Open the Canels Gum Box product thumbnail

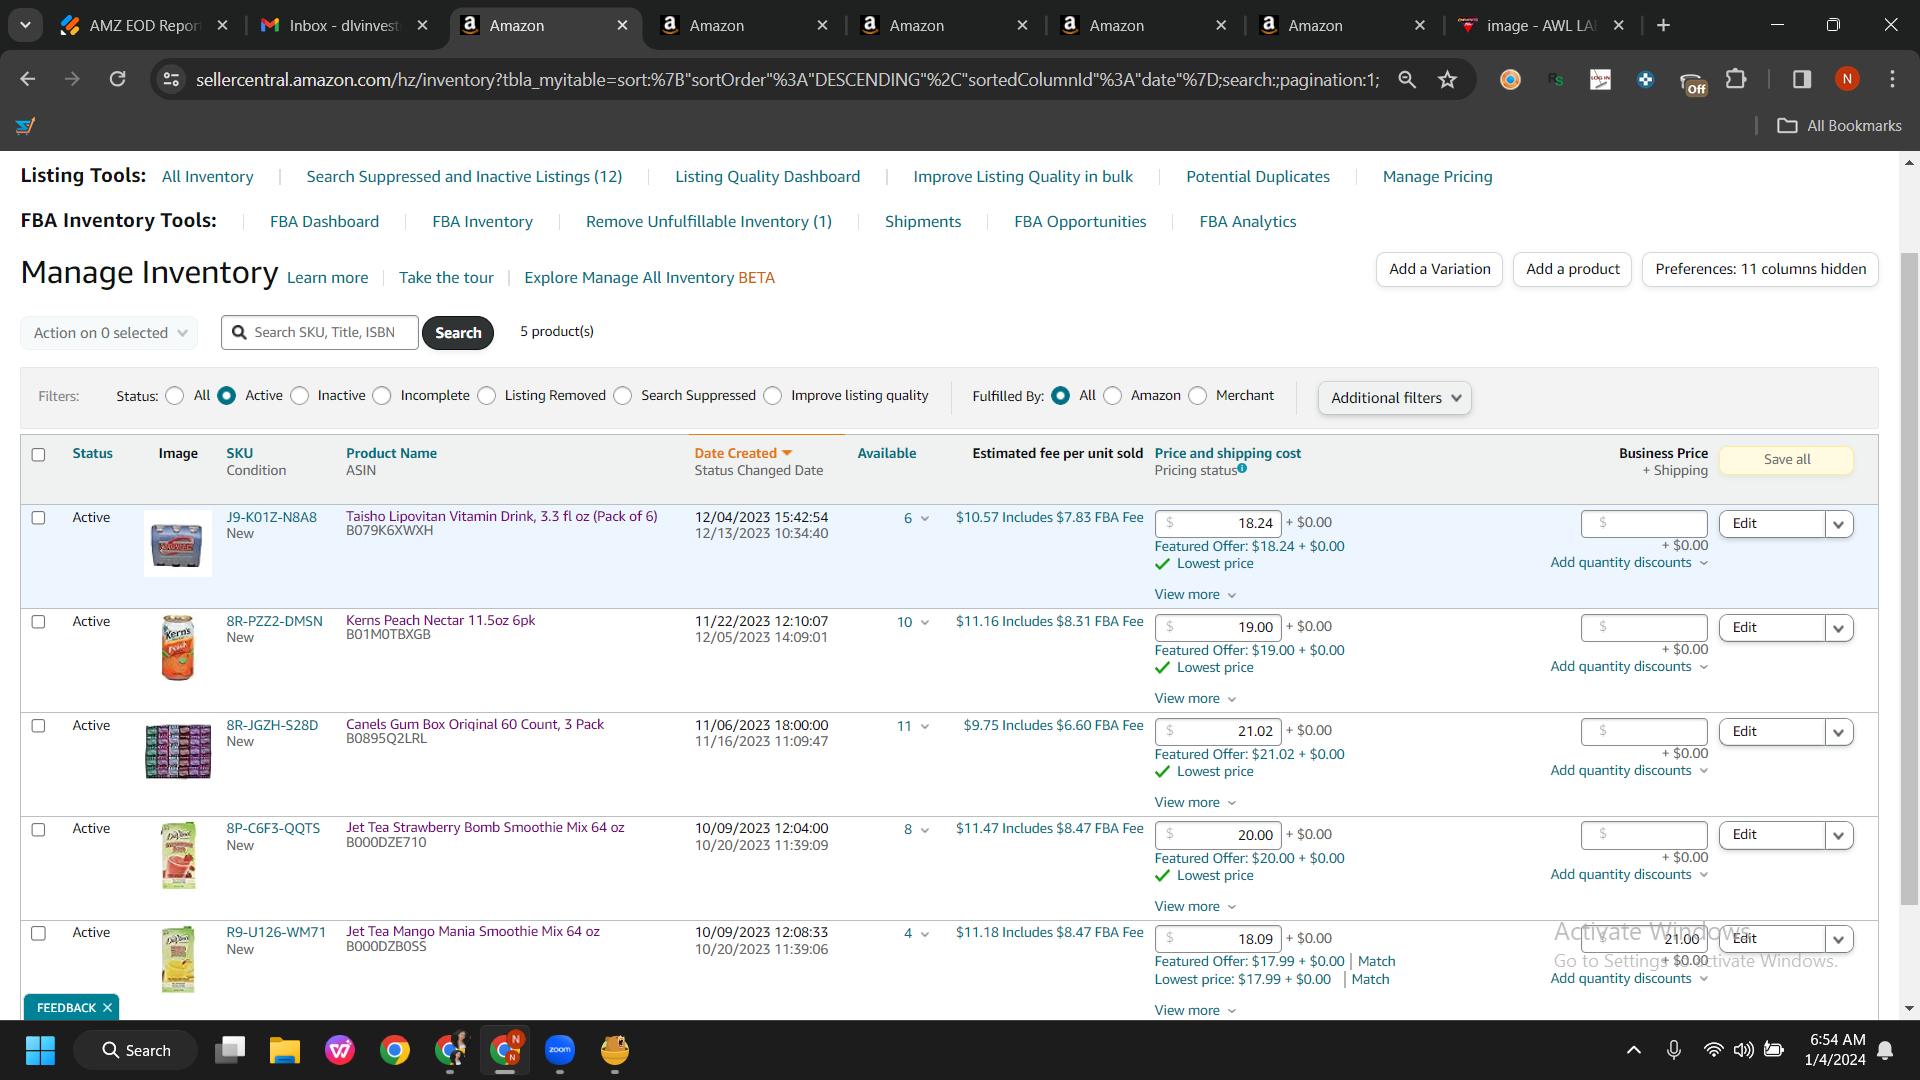point(178,752)
